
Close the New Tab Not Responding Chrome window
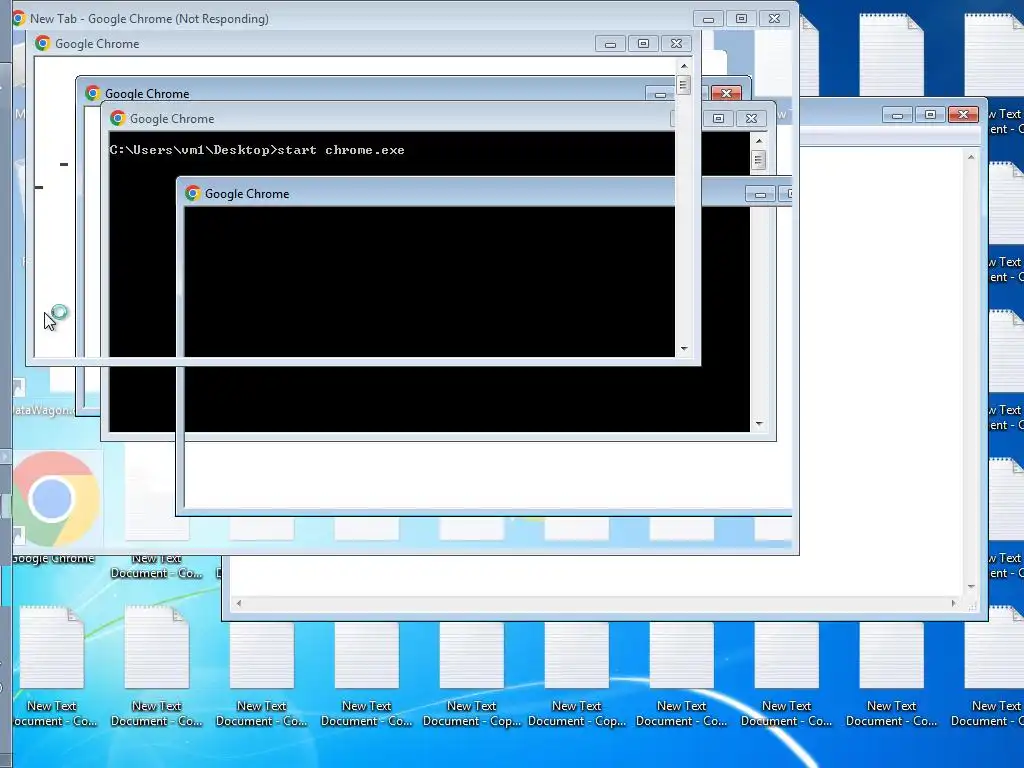(x=775, y=19)
